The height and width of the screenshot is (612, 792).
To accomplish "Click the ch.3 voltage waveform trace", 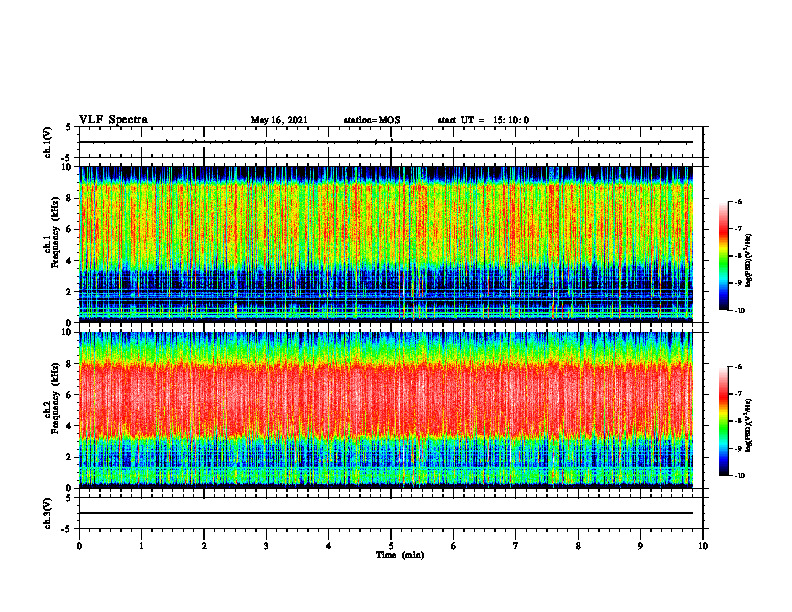I will click(x=386, y=513).
